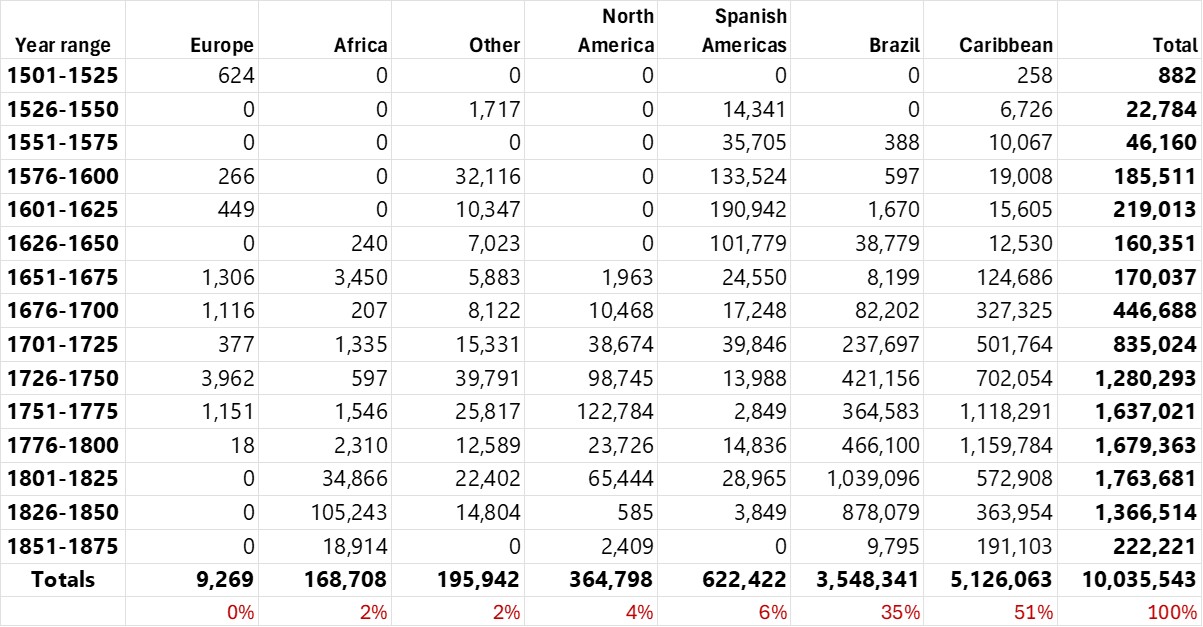Select the Brazil column header
1203x627 pixels.
896,45
